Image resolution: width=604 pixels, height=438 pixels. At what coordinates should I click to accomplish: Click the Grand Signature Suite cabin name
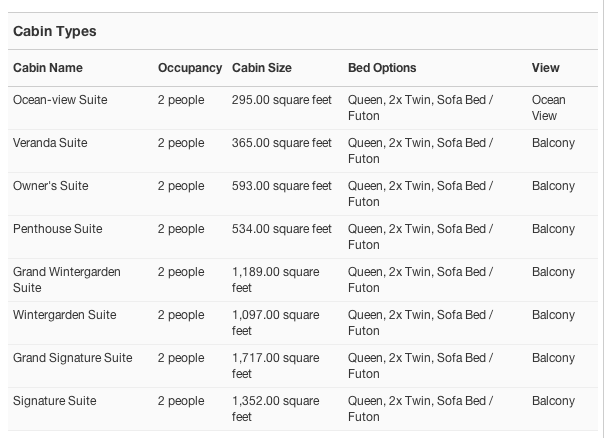pyautogui.click(x=73, y=358)
